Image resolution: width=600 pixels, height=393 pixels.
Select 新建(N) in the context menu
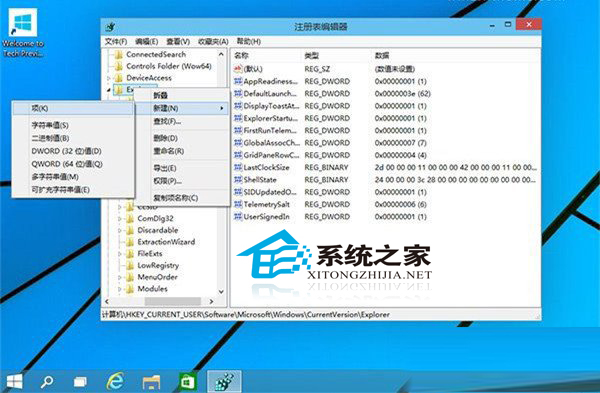click(181, 108)
